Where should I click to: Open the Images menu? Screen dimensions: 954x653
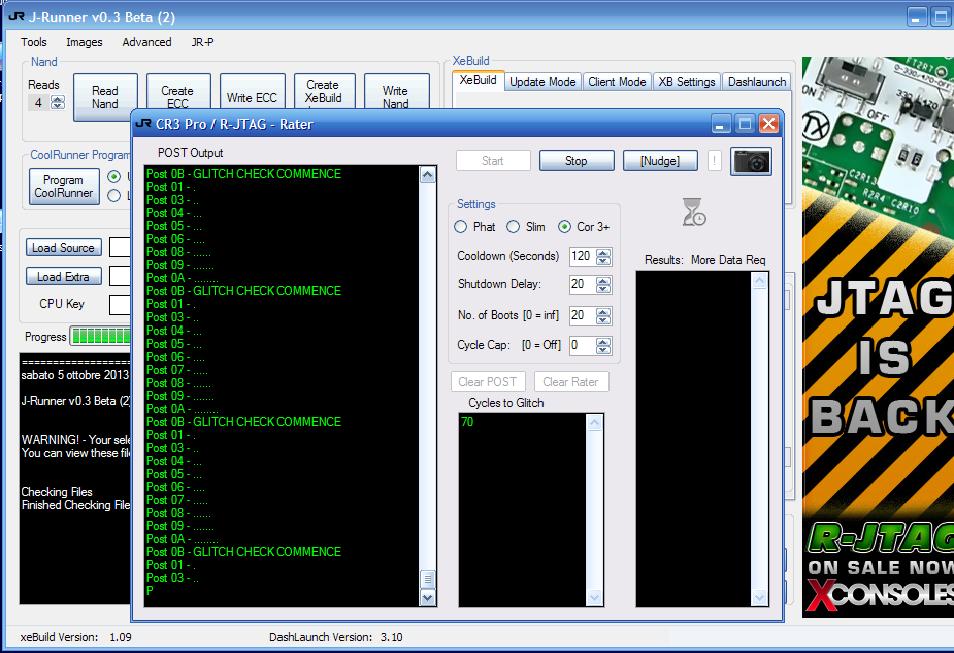coord(84,42)
